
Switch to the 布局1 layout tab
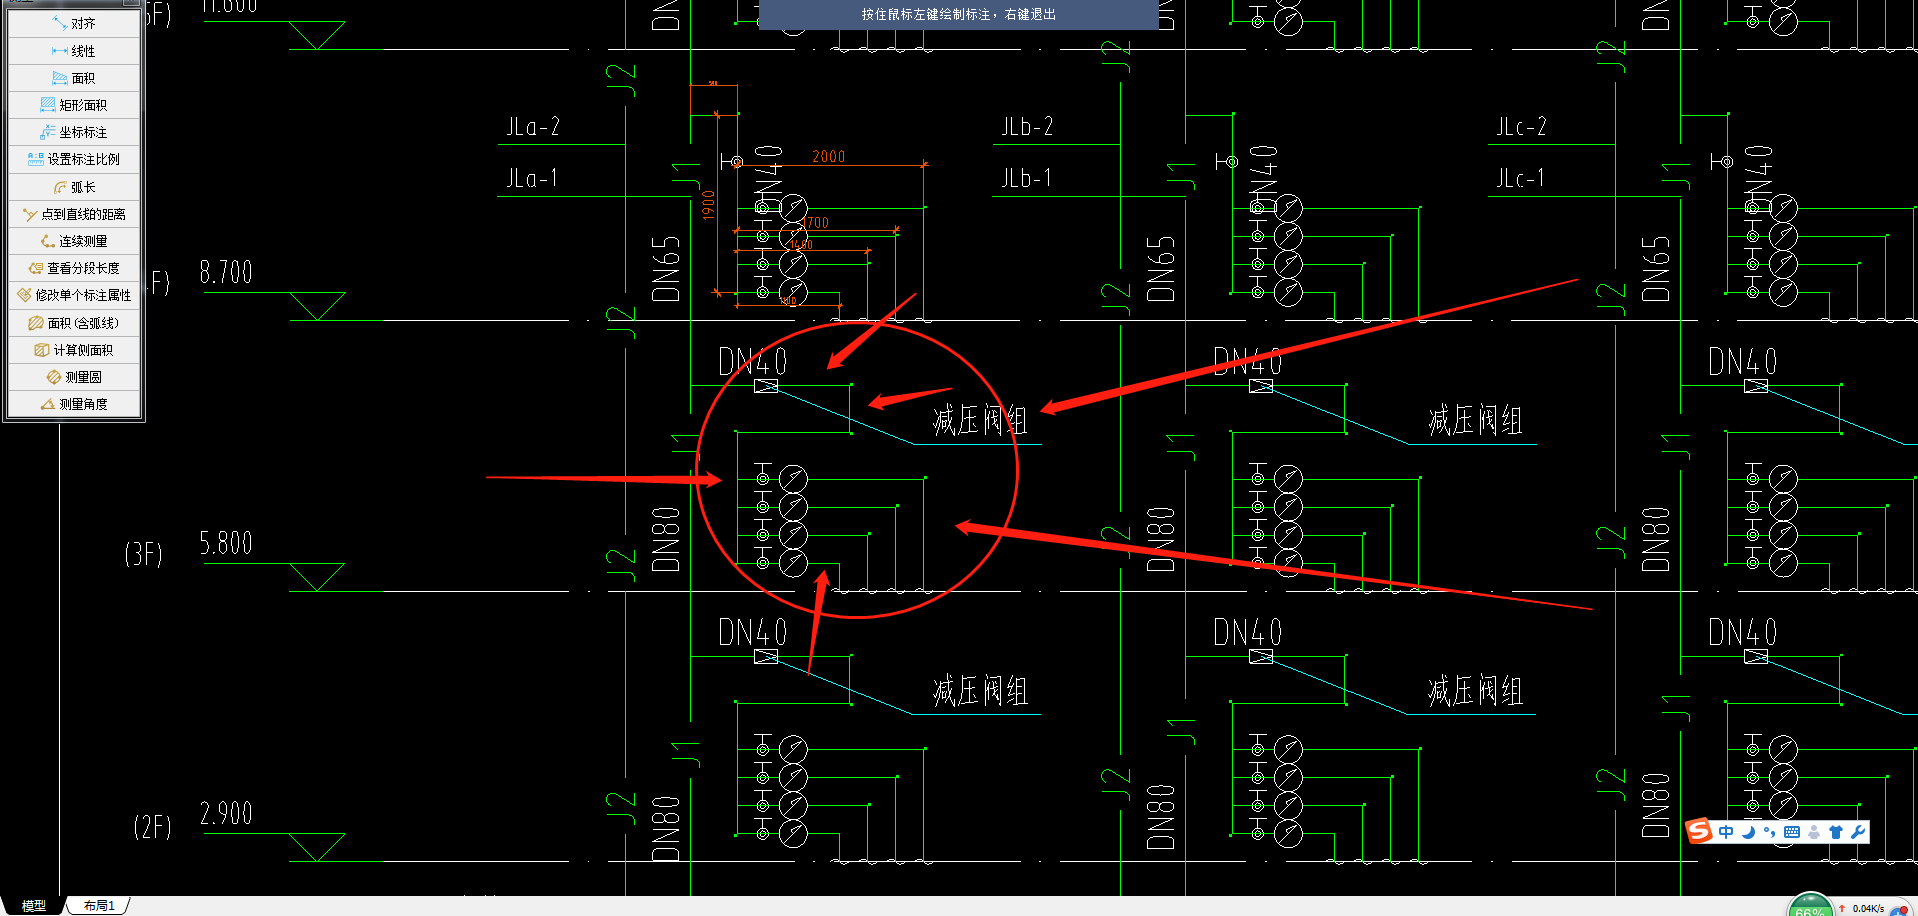[x=99, y=906]
